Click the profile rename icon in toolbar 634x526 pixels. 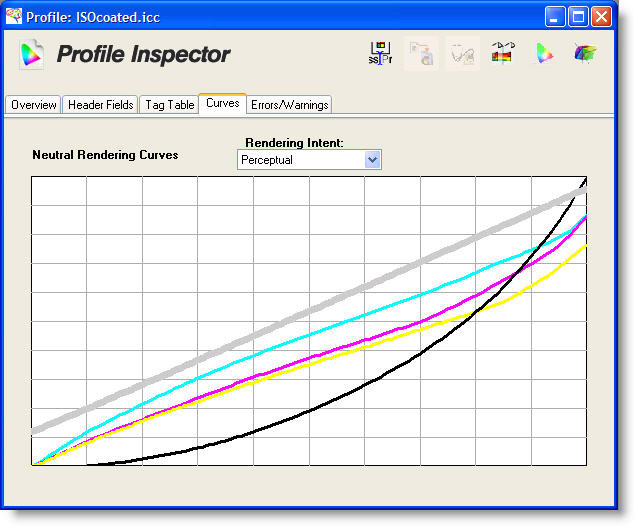pos(380,55)
